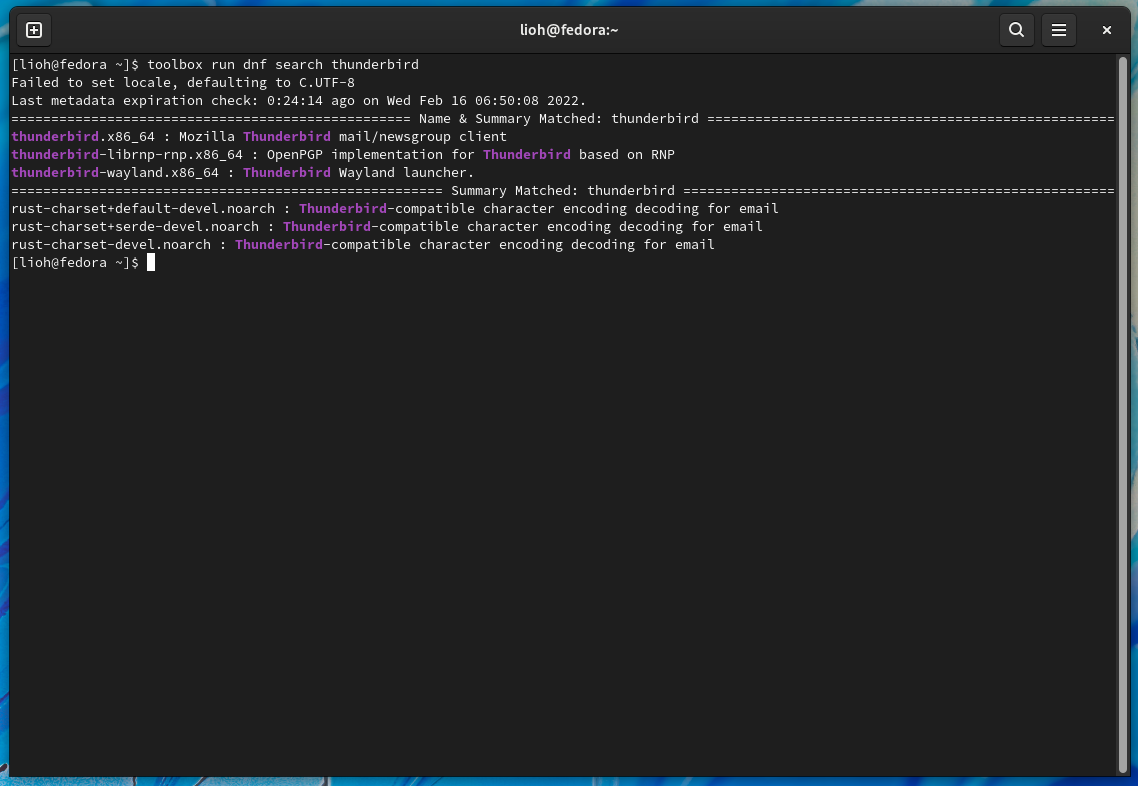Select the rust-charset+serde-devel.noarch package name
Viewport: 1138px width, 786px height.
pyautogui.click(x=135, y=227)
